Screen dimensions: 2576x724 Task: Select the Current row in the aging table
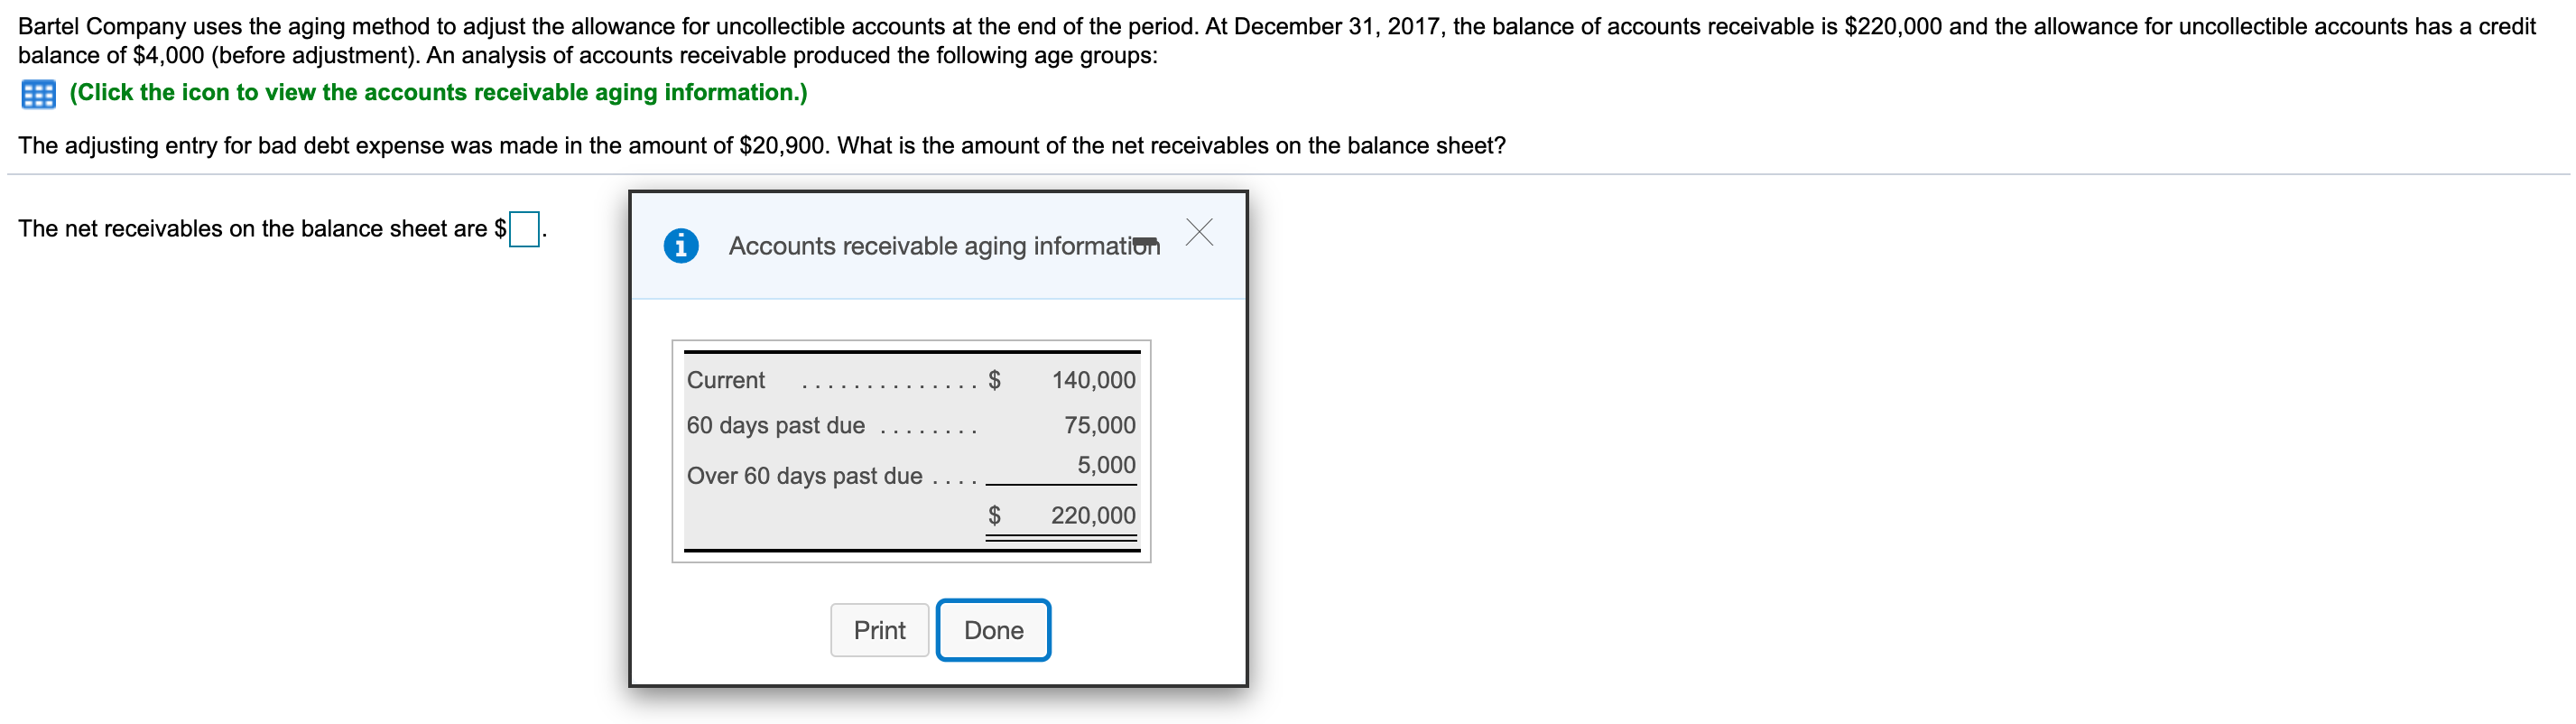coord(725,380)
